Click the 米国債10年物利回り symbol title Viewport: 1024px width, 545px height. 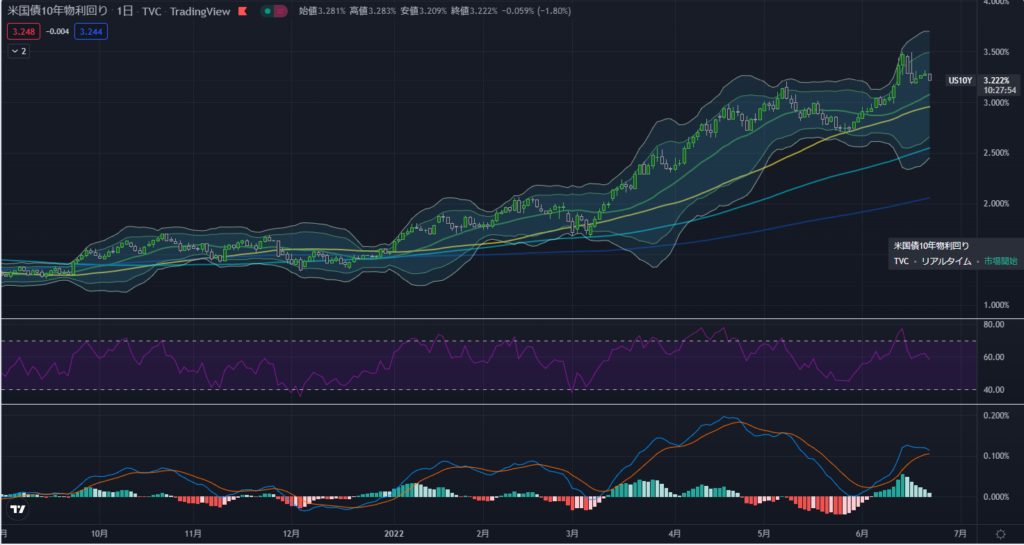56,11
